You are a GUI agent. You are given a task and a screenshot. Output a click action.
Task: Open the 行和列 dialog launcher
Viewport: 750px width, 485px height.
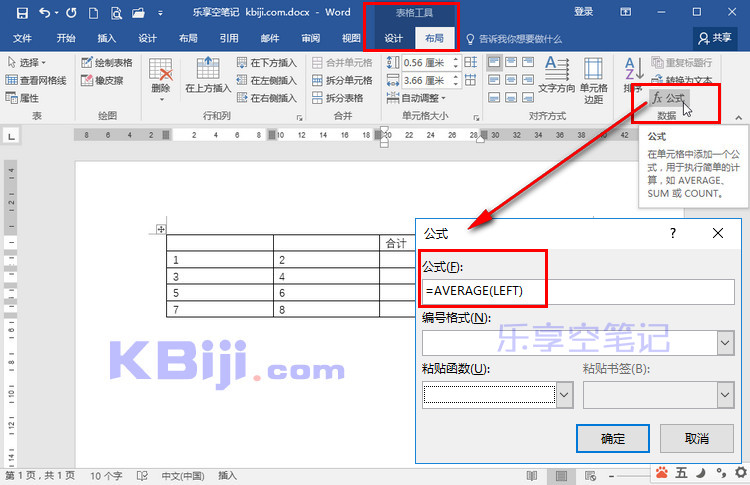299,117
